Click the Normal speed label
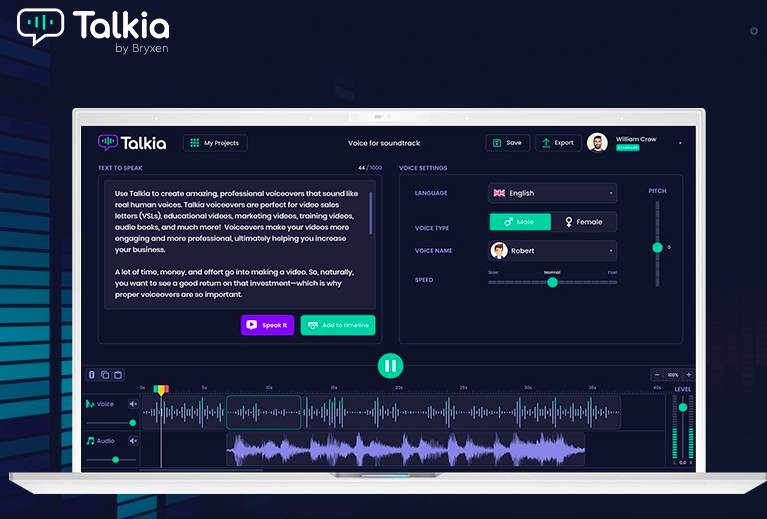Viewport: 767px width, 519px height. pos(552,272)
